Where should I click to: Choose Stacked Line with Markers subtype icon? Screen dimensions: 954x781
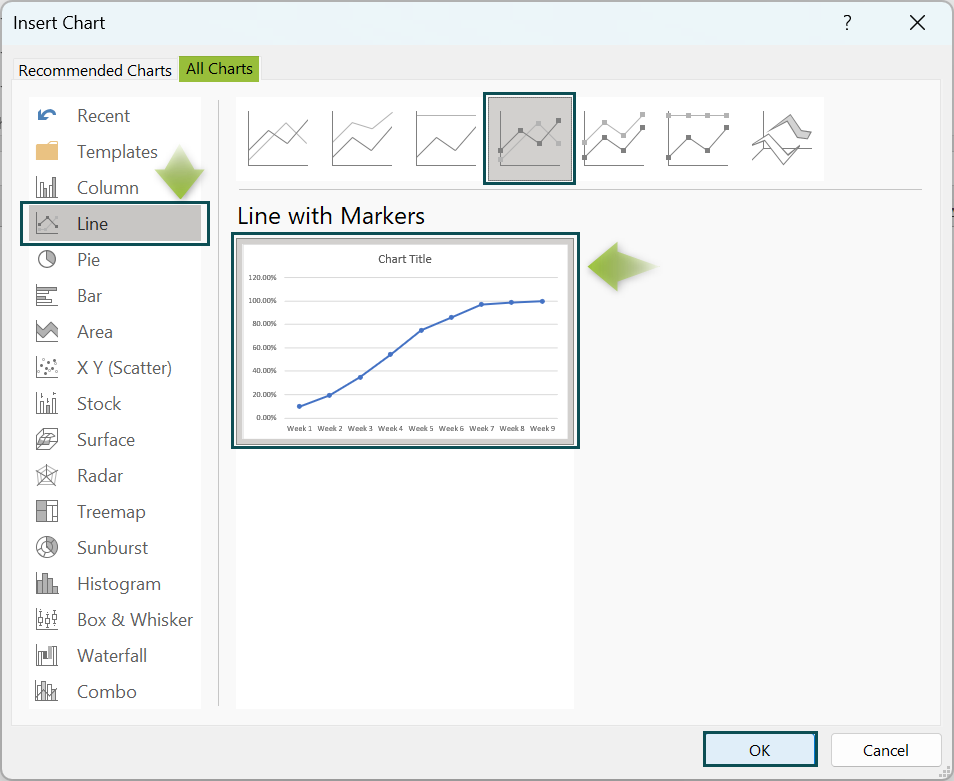613,138
